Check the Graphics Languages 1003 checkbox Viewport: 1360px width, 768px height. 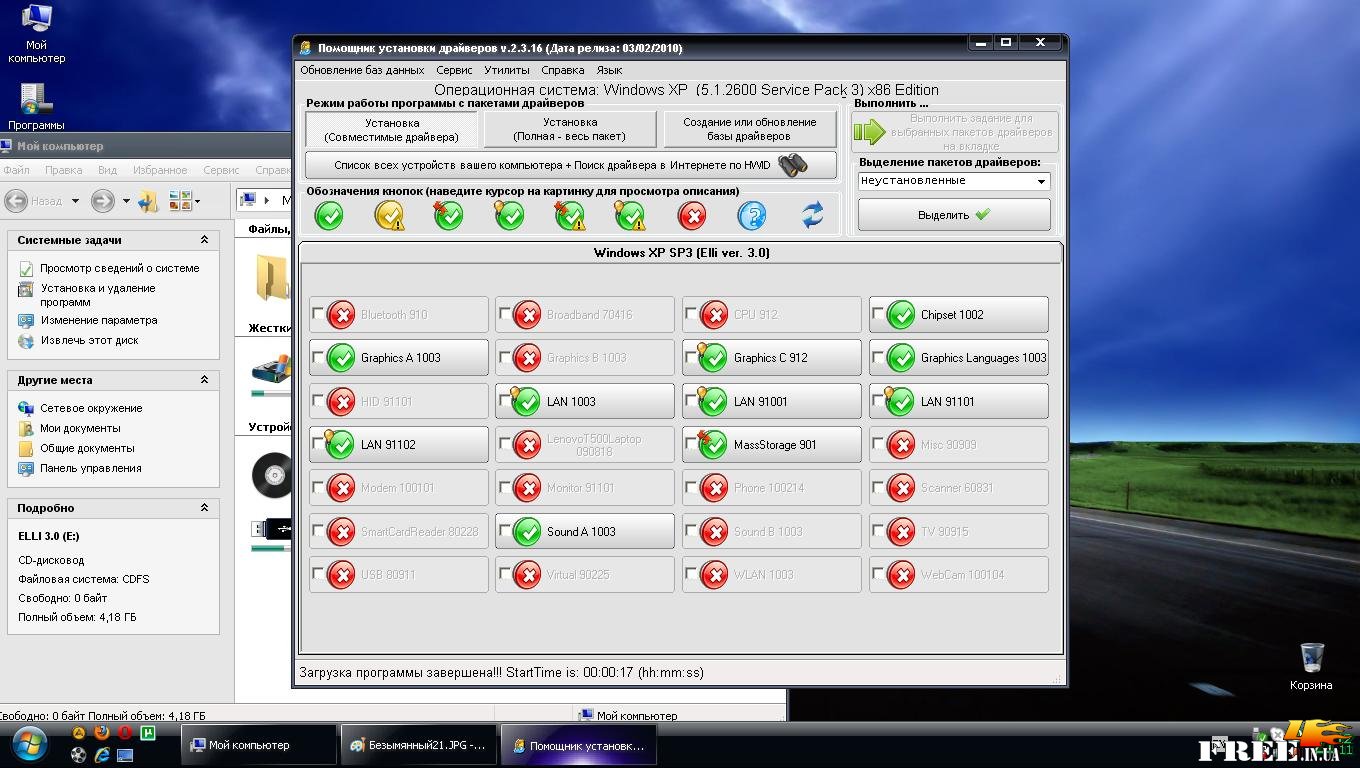click(878, 357)
